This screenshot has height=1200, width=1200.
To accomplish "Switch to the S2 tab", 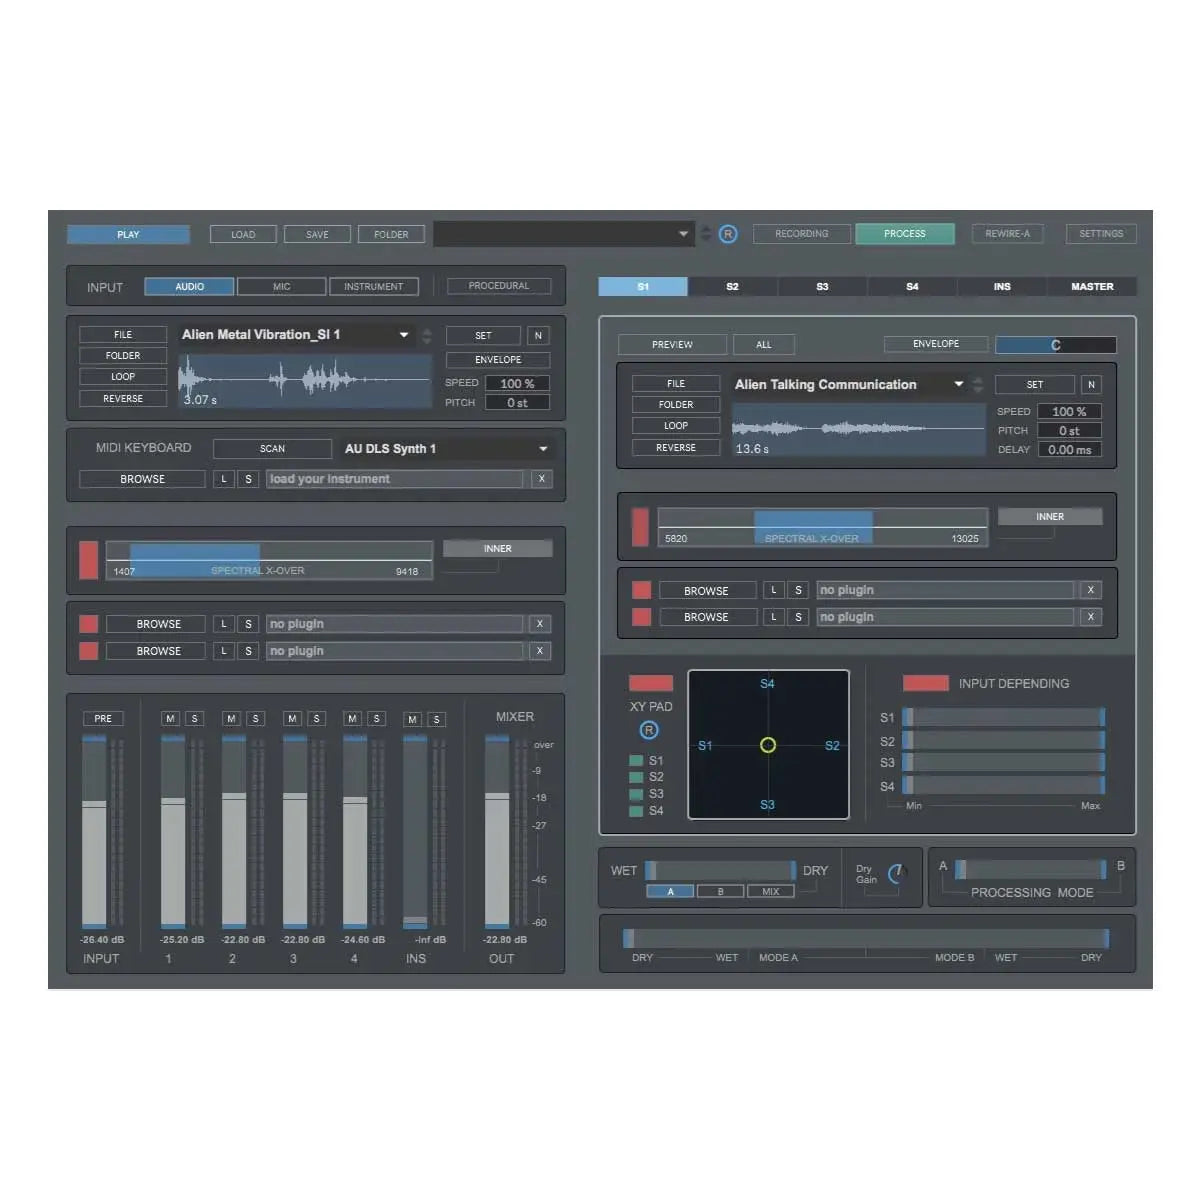I will click(732, 286).
